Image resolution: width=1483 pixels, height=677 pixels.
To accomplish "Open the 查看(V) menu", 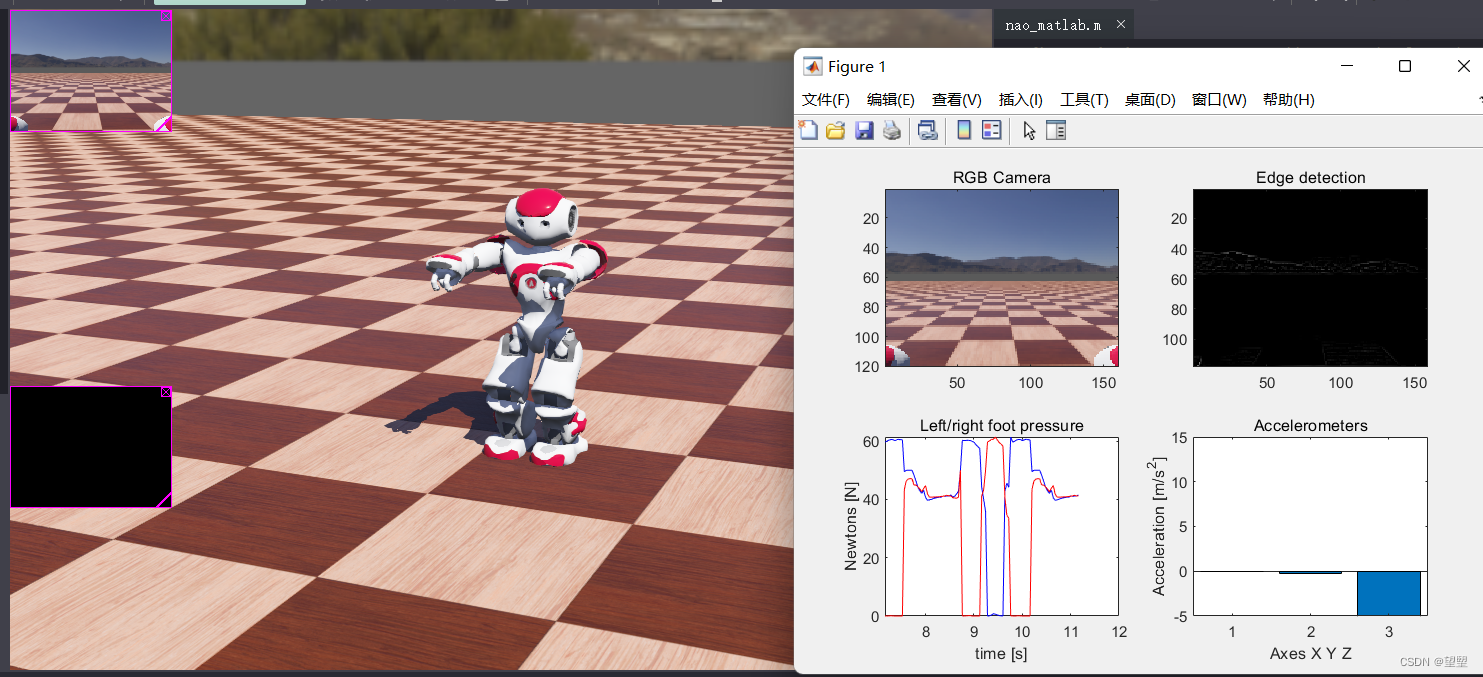I will [x=955, y=99].
